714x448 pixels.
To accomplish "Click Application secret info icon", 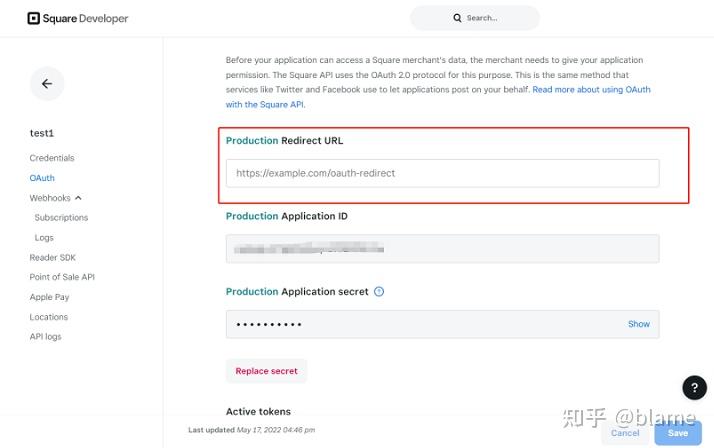I will [379, 292].
